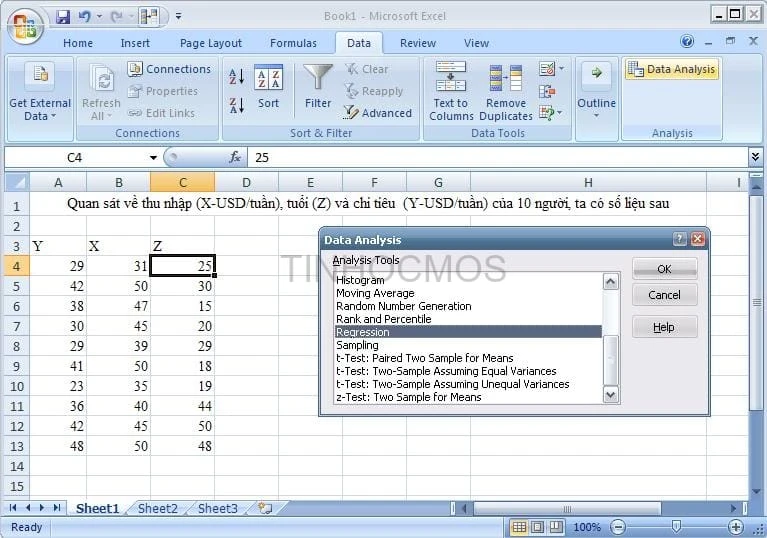Switch to Normal view icon

coord(519,527)
